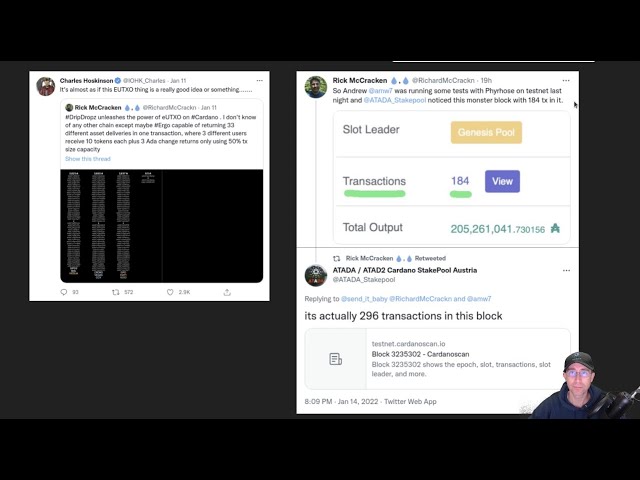Click the Rick McCracken name in the quoted tweet
Screen dimensions: 640x480
(98, 107)
